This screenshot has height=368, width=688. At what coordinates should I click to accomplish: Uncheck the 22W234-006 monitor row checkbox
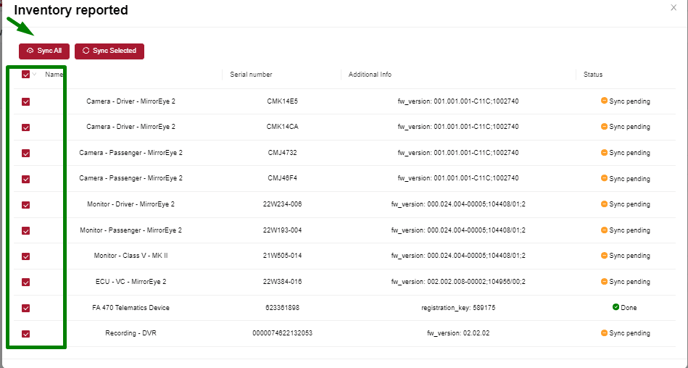tap(26, 205)
